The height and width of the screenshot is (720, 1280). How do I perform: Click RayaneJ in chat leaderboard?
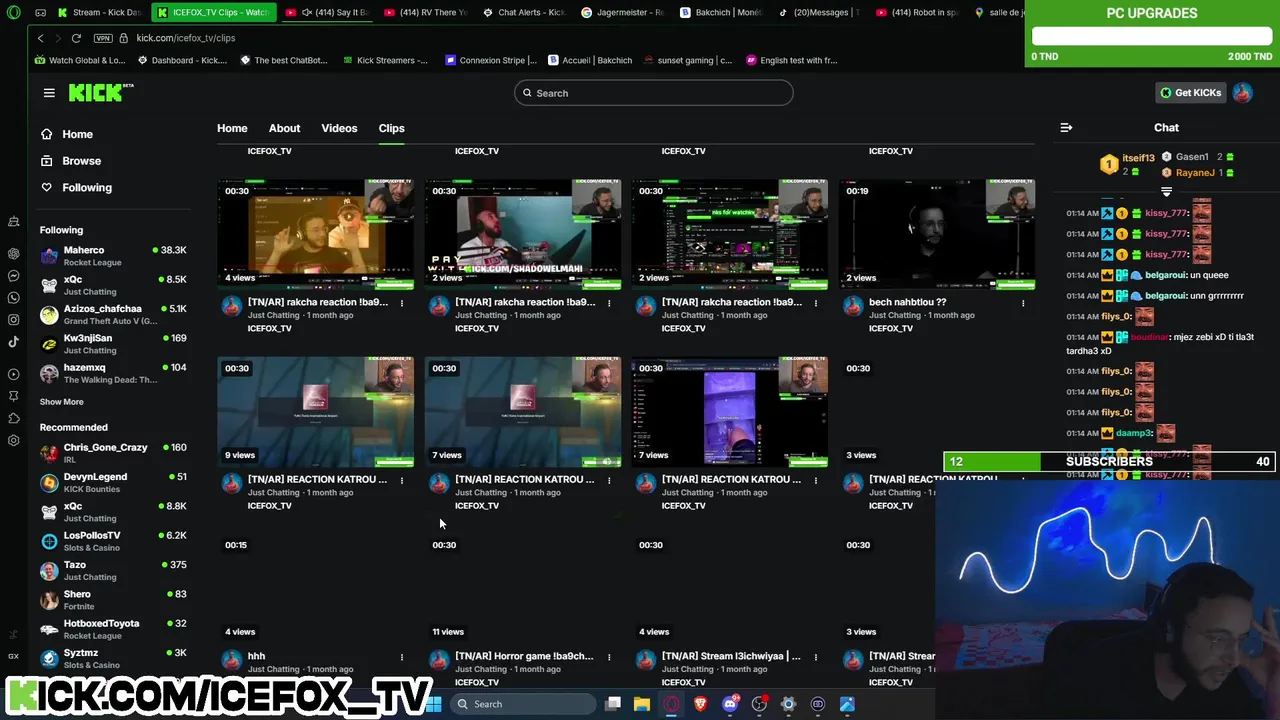[x=1195, y=173]
